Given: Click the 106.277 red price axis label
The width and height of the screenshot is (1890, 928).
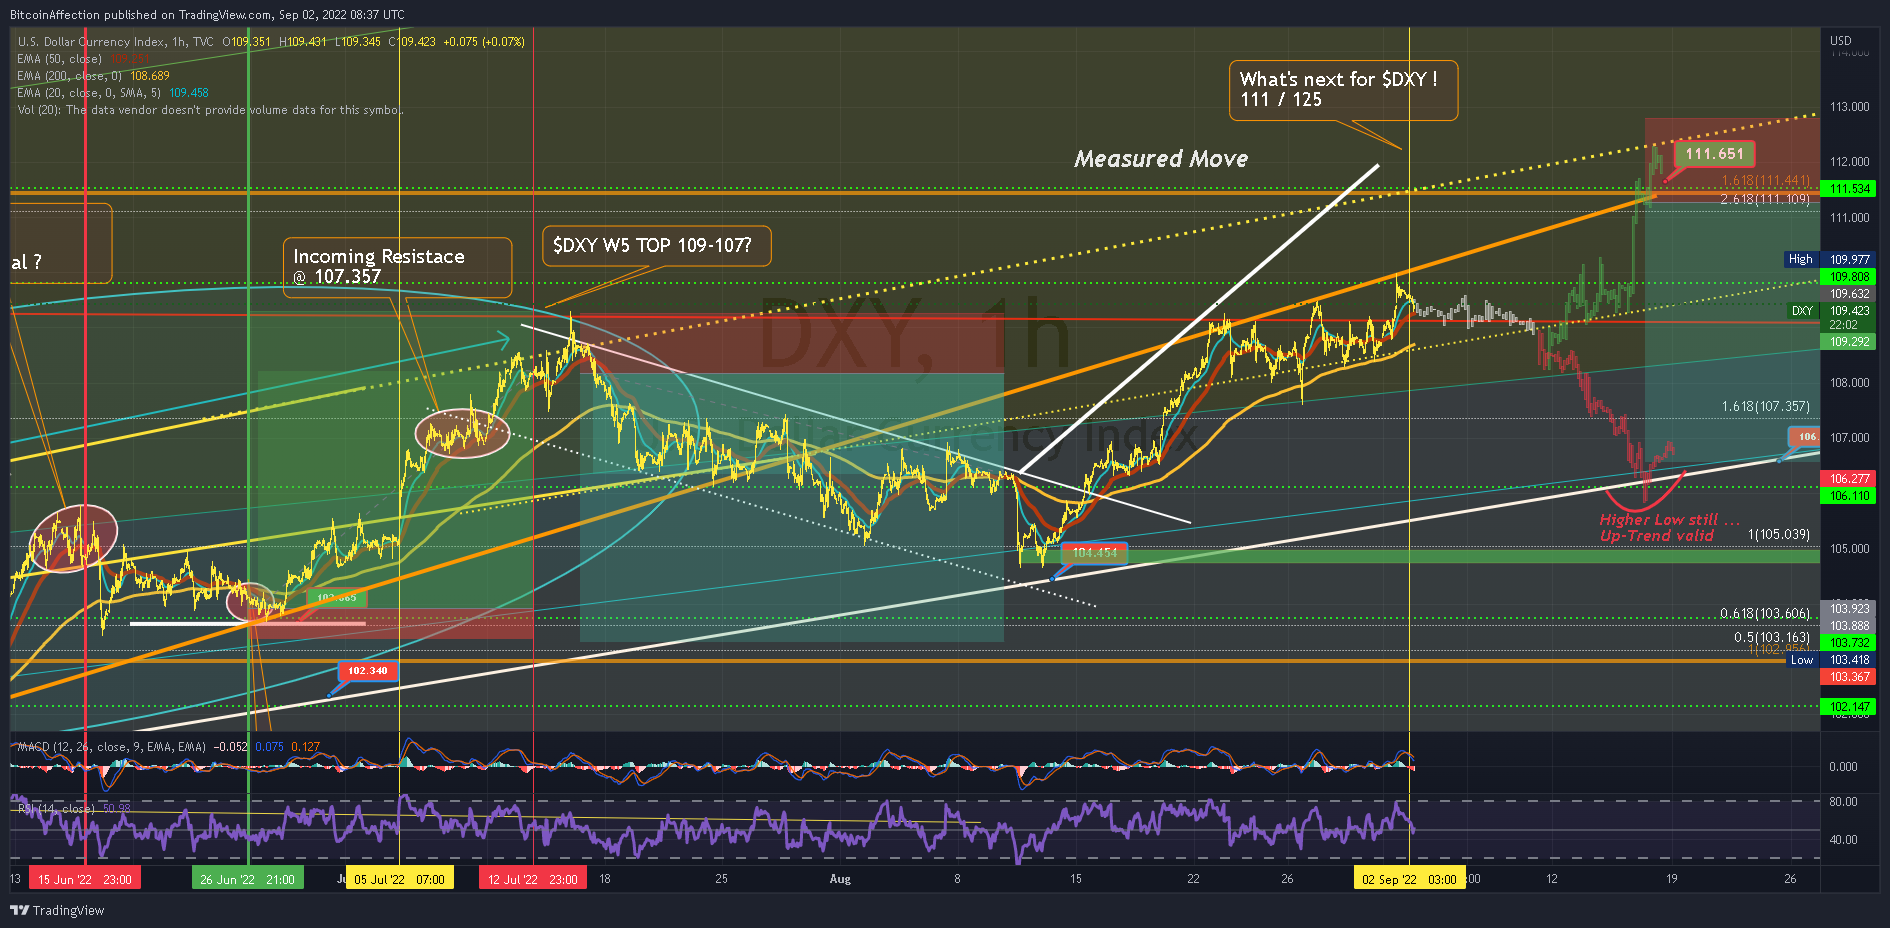Looking at the screenshot, I should [1849, 479].
